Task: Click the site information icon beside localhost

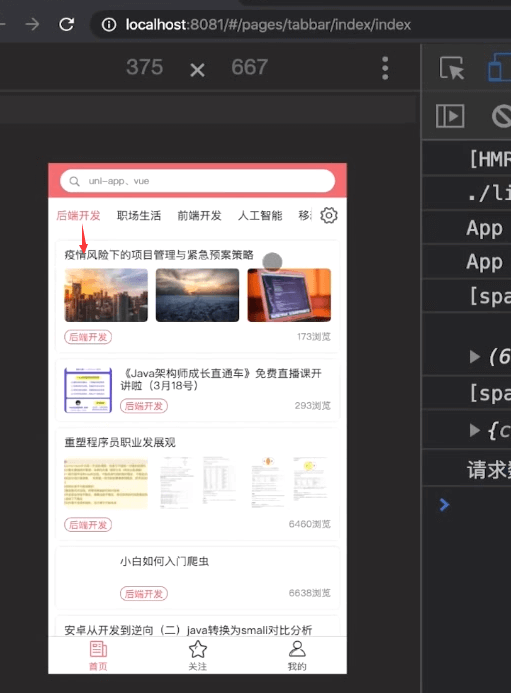Action: (x=109, y=25)
